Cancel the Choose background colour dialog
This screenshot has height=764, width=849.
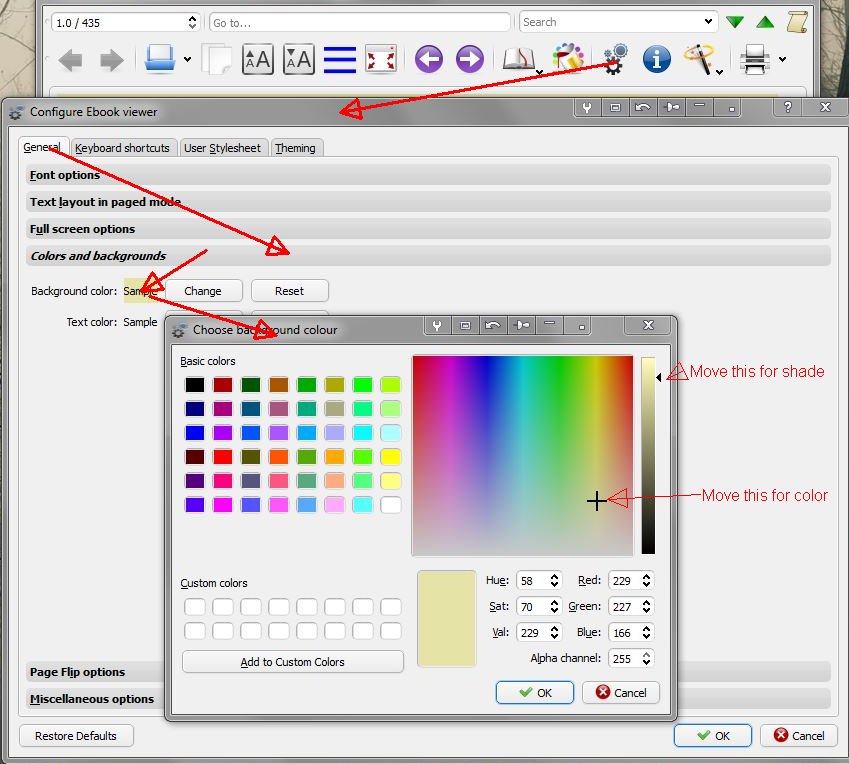621,693
